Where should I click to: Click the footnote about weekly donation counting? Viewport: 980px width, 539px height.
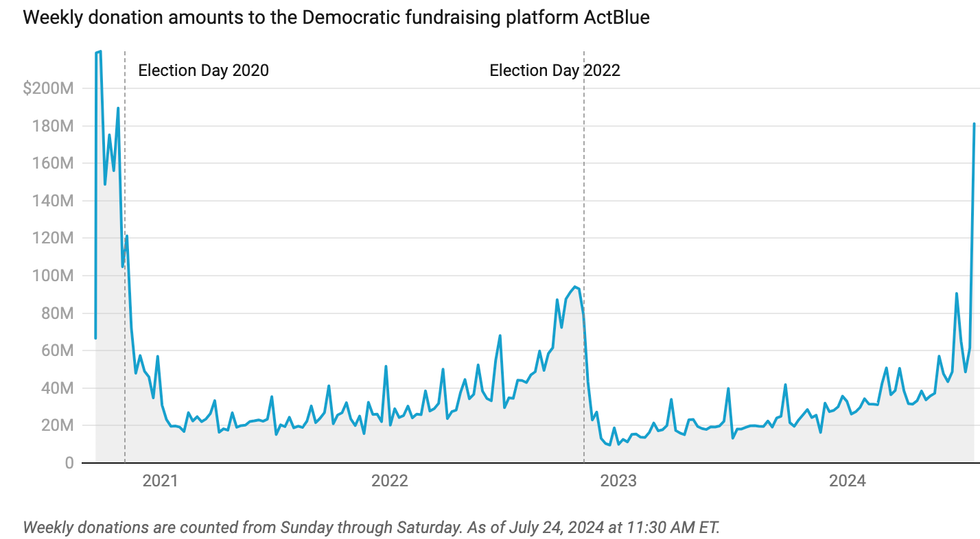pos(370,526)
